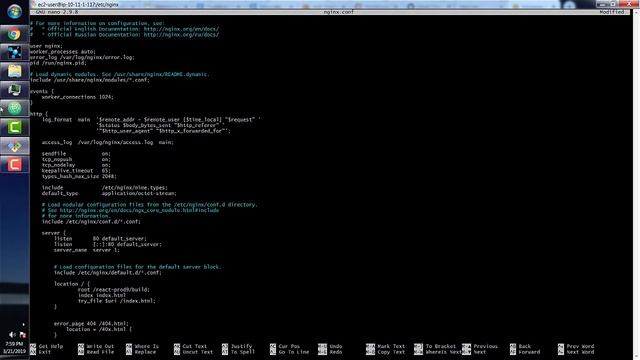Click the 'Modified' status in nano header

(x=611, y=12)
